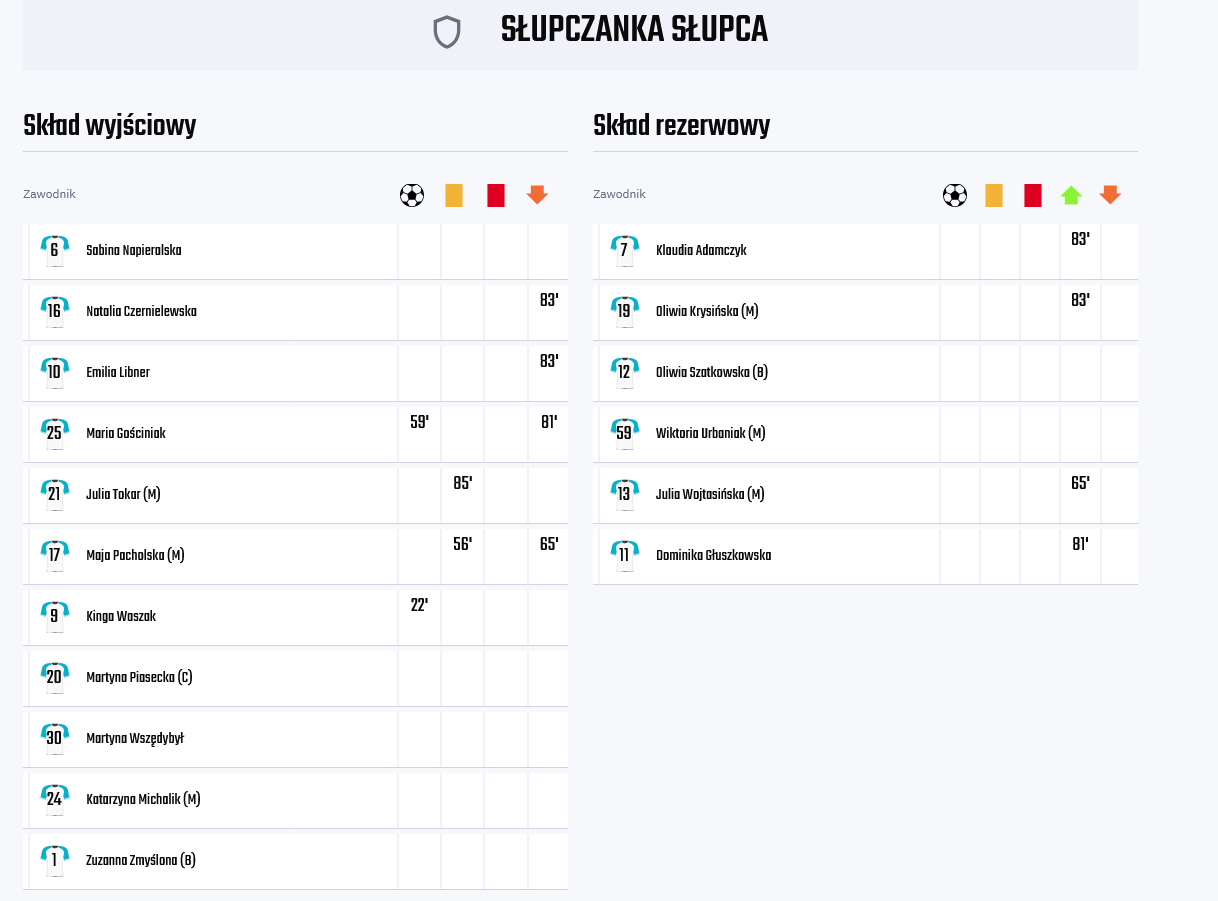Click Maria Gościniak's 59' goal entry
Image resolution: width=1218 pixels, height=901 pixels.
tap(419, 422)
